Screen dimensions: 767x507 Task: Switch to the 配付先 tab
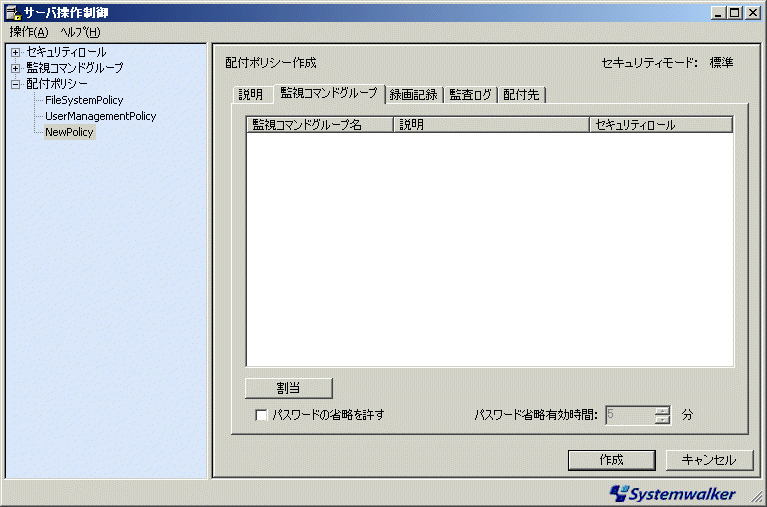click(521, 94)
